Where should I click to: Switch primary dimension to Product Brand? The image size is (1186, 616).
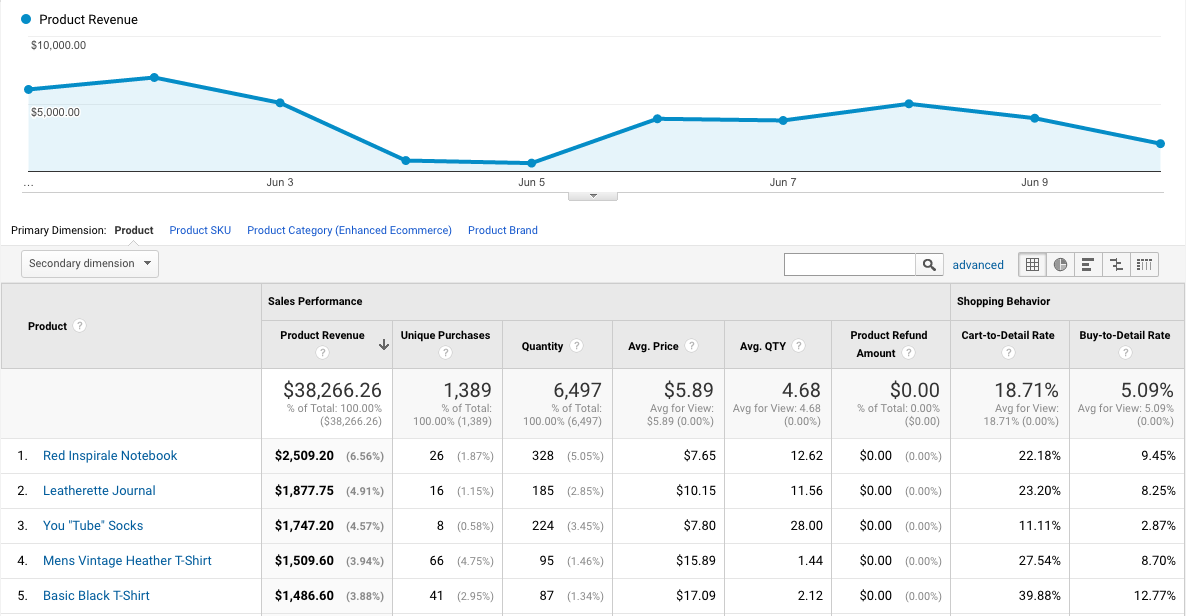click(503, 230)
